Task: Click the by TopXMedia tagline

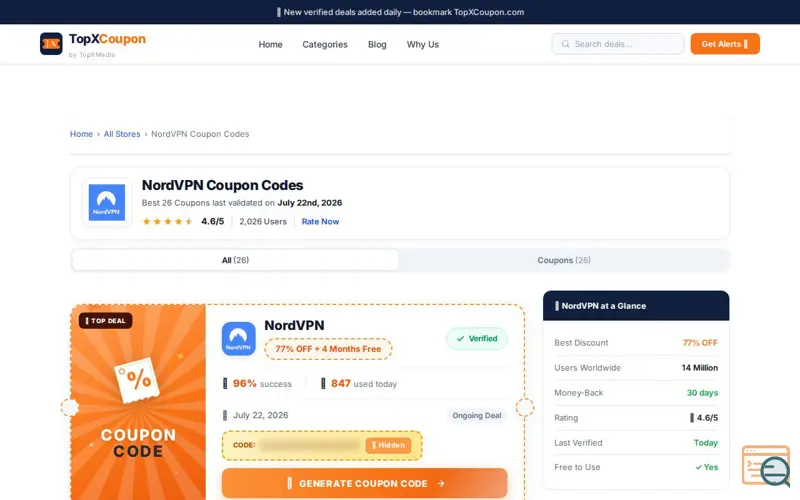Action: [x=92, y=55]
